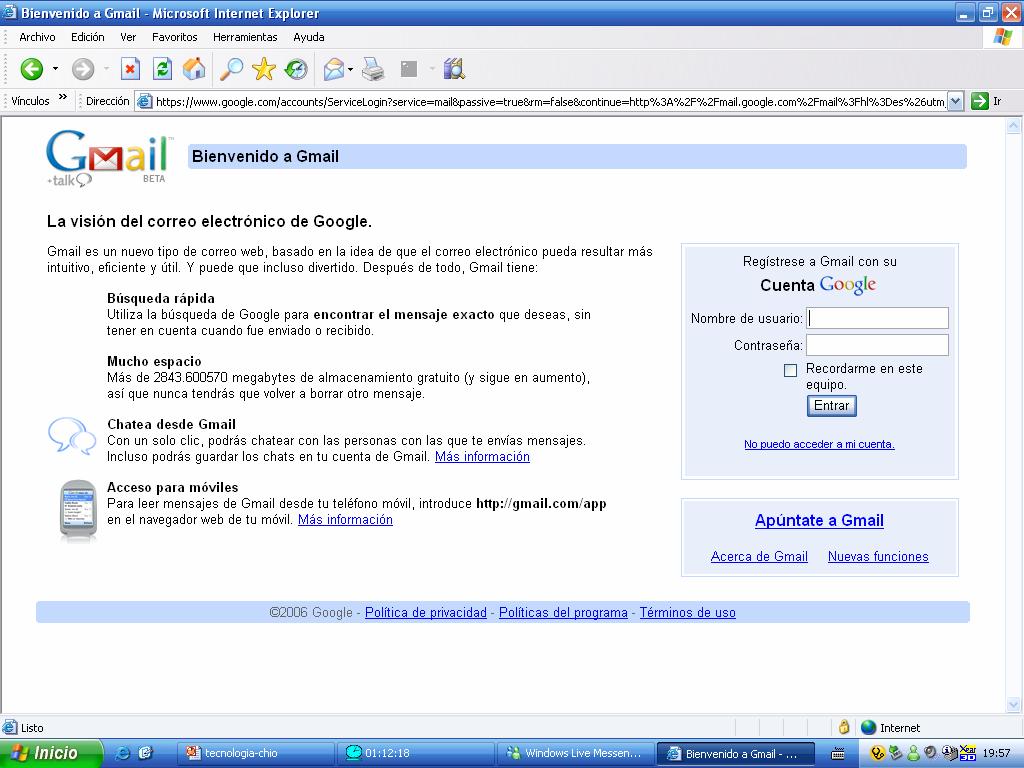Click the Mail envelope toolbar icon

coord(334,69)
